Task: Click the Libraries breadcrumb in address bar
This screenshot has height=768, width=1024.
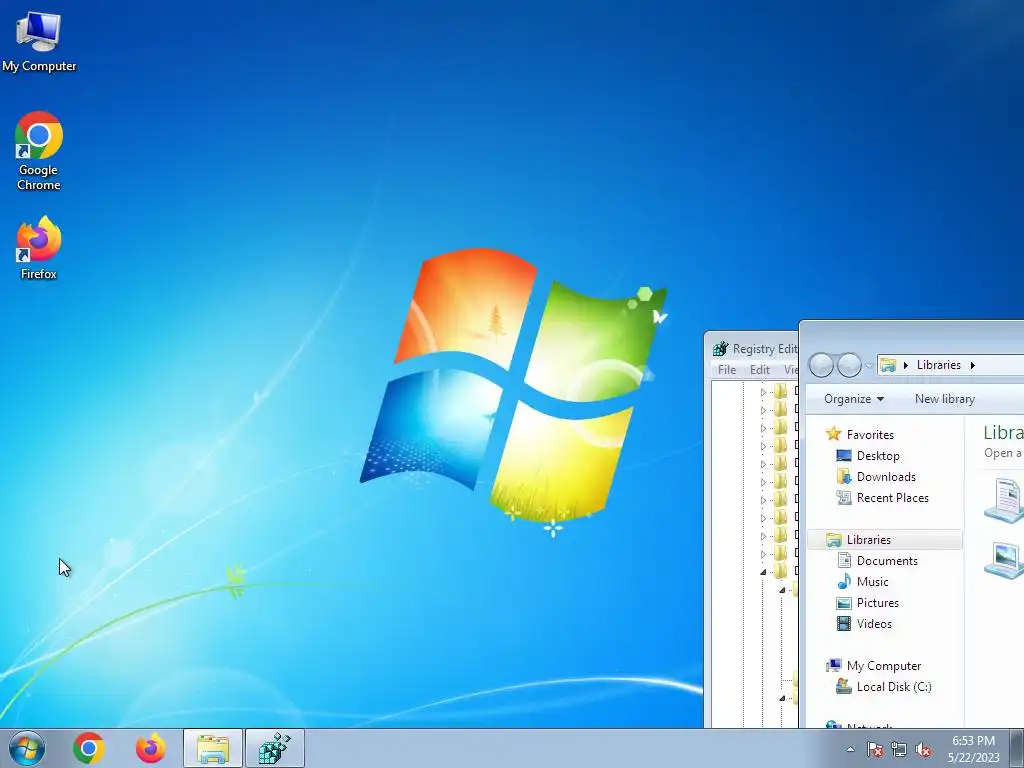Action: point(938,365)
